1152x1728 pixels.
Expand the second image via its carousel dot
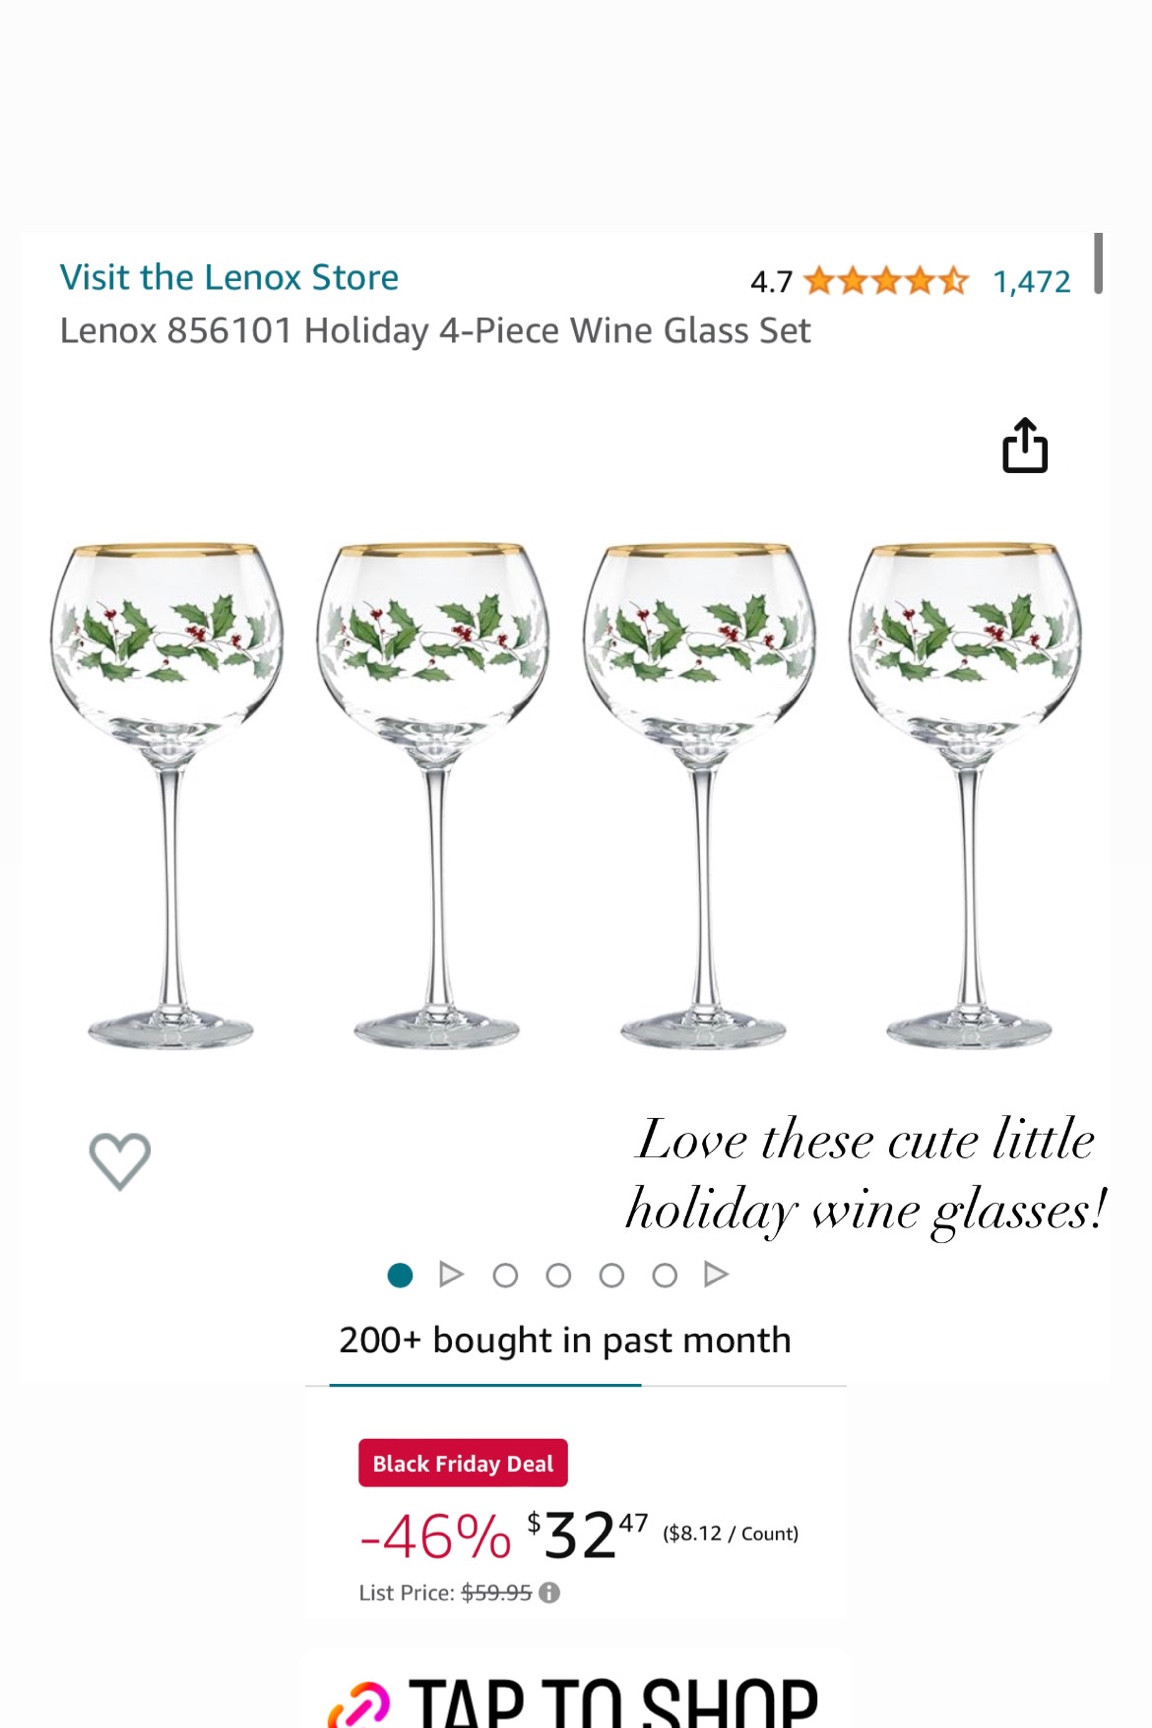point(504,1275)
